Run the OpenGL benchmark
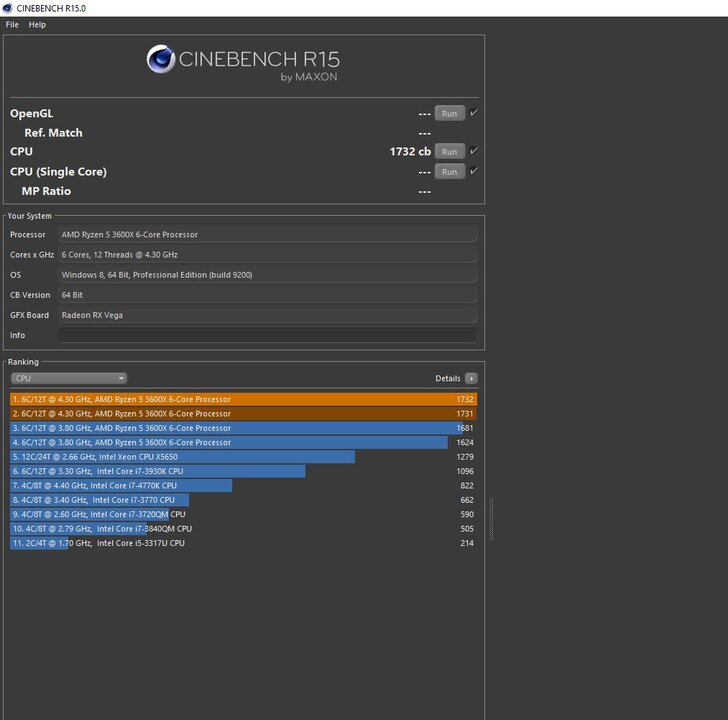 pyautogui.click(x=449, y=113)
